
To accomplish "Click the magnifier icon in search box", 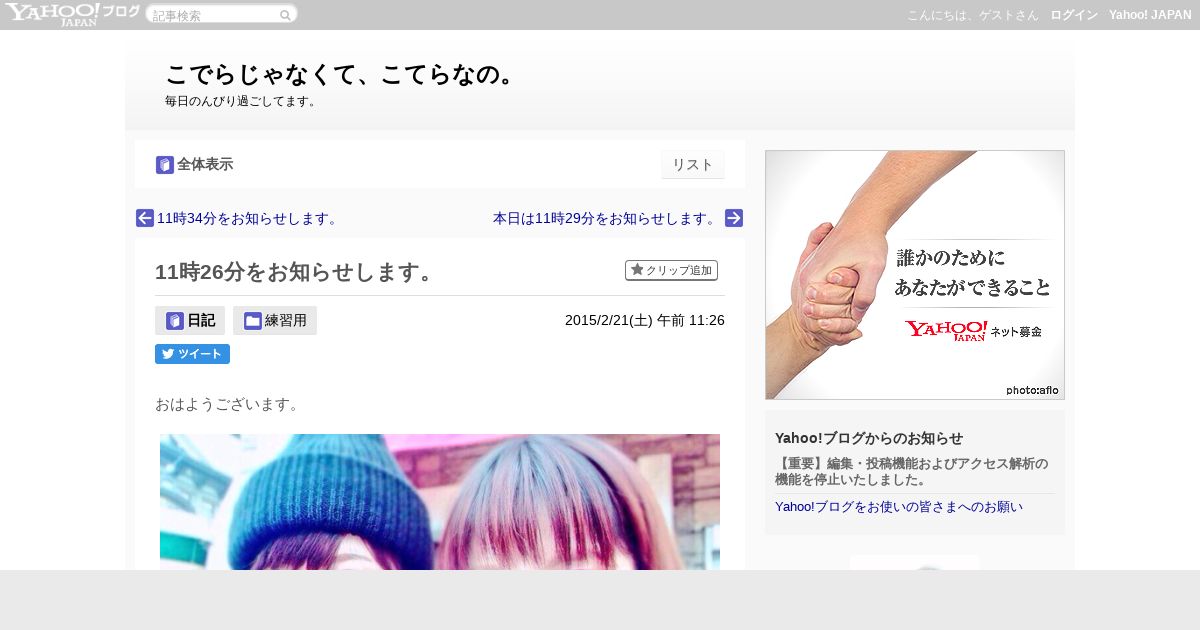I will tap(285, 15).
